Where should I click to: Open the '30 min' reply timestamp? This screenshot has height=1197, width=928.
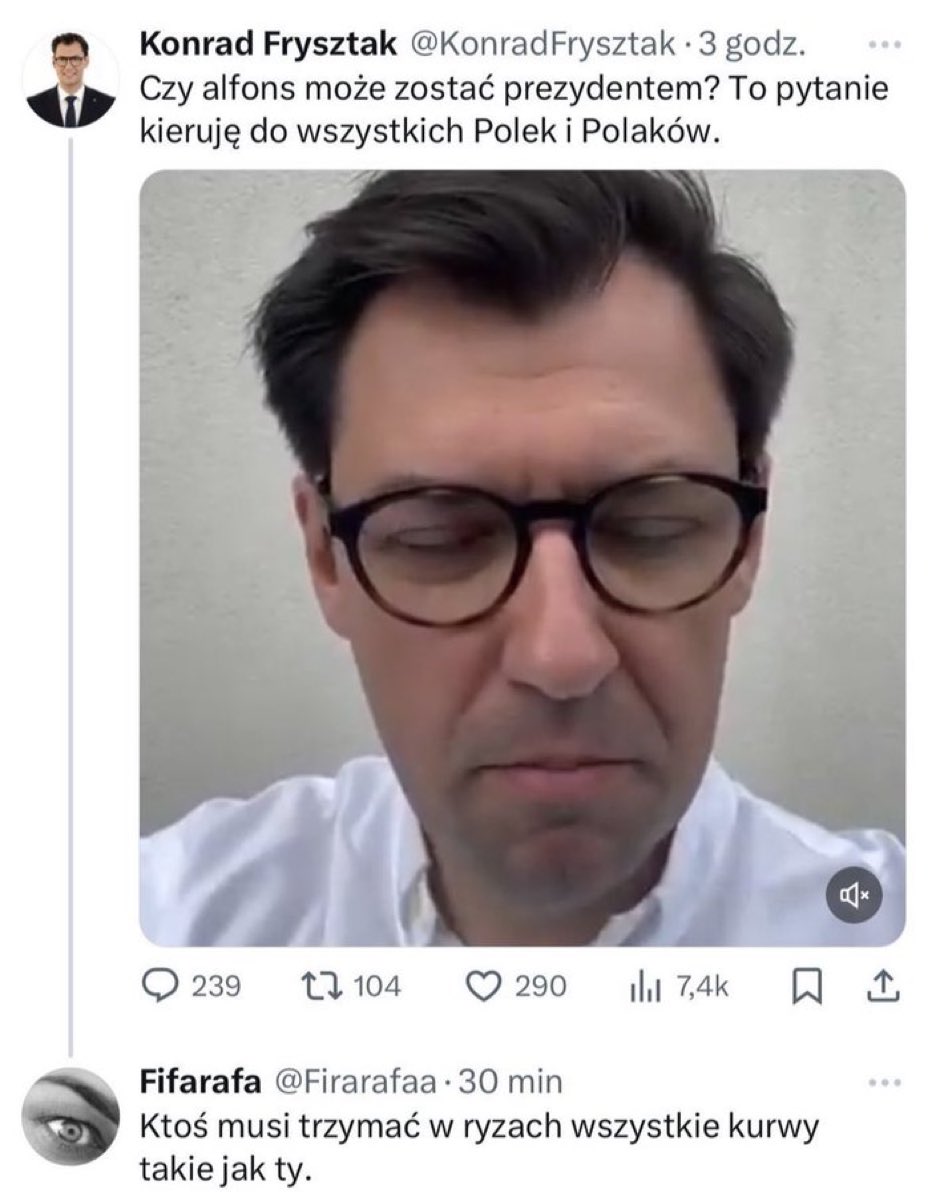tap(510, 1081)
